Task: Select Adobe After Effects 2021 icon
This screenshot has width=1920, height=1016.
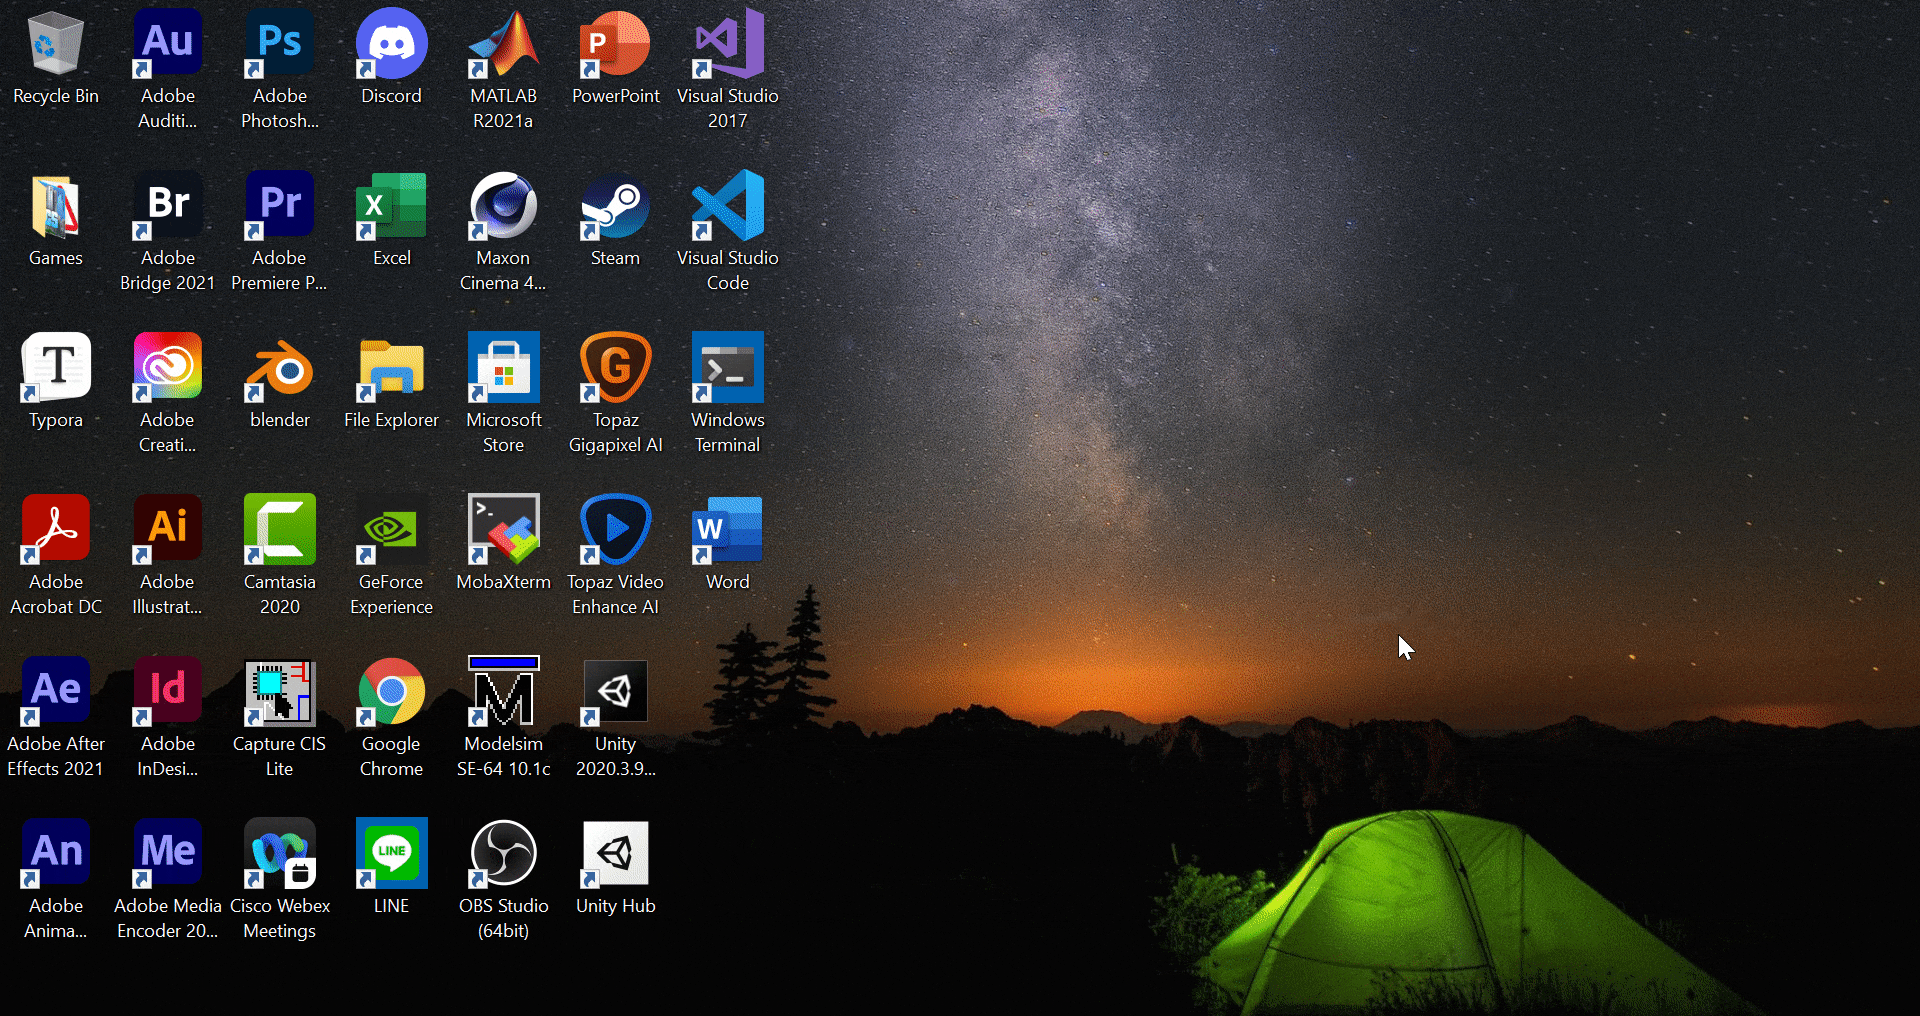Action: [x=56, y=692]
